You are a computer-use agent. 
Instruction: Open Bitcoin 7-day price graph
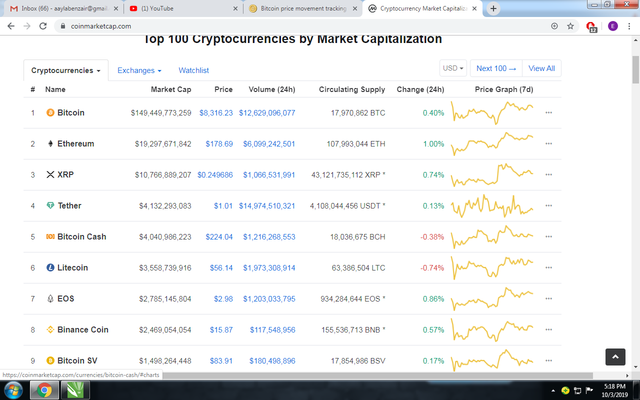coord(492,113)
